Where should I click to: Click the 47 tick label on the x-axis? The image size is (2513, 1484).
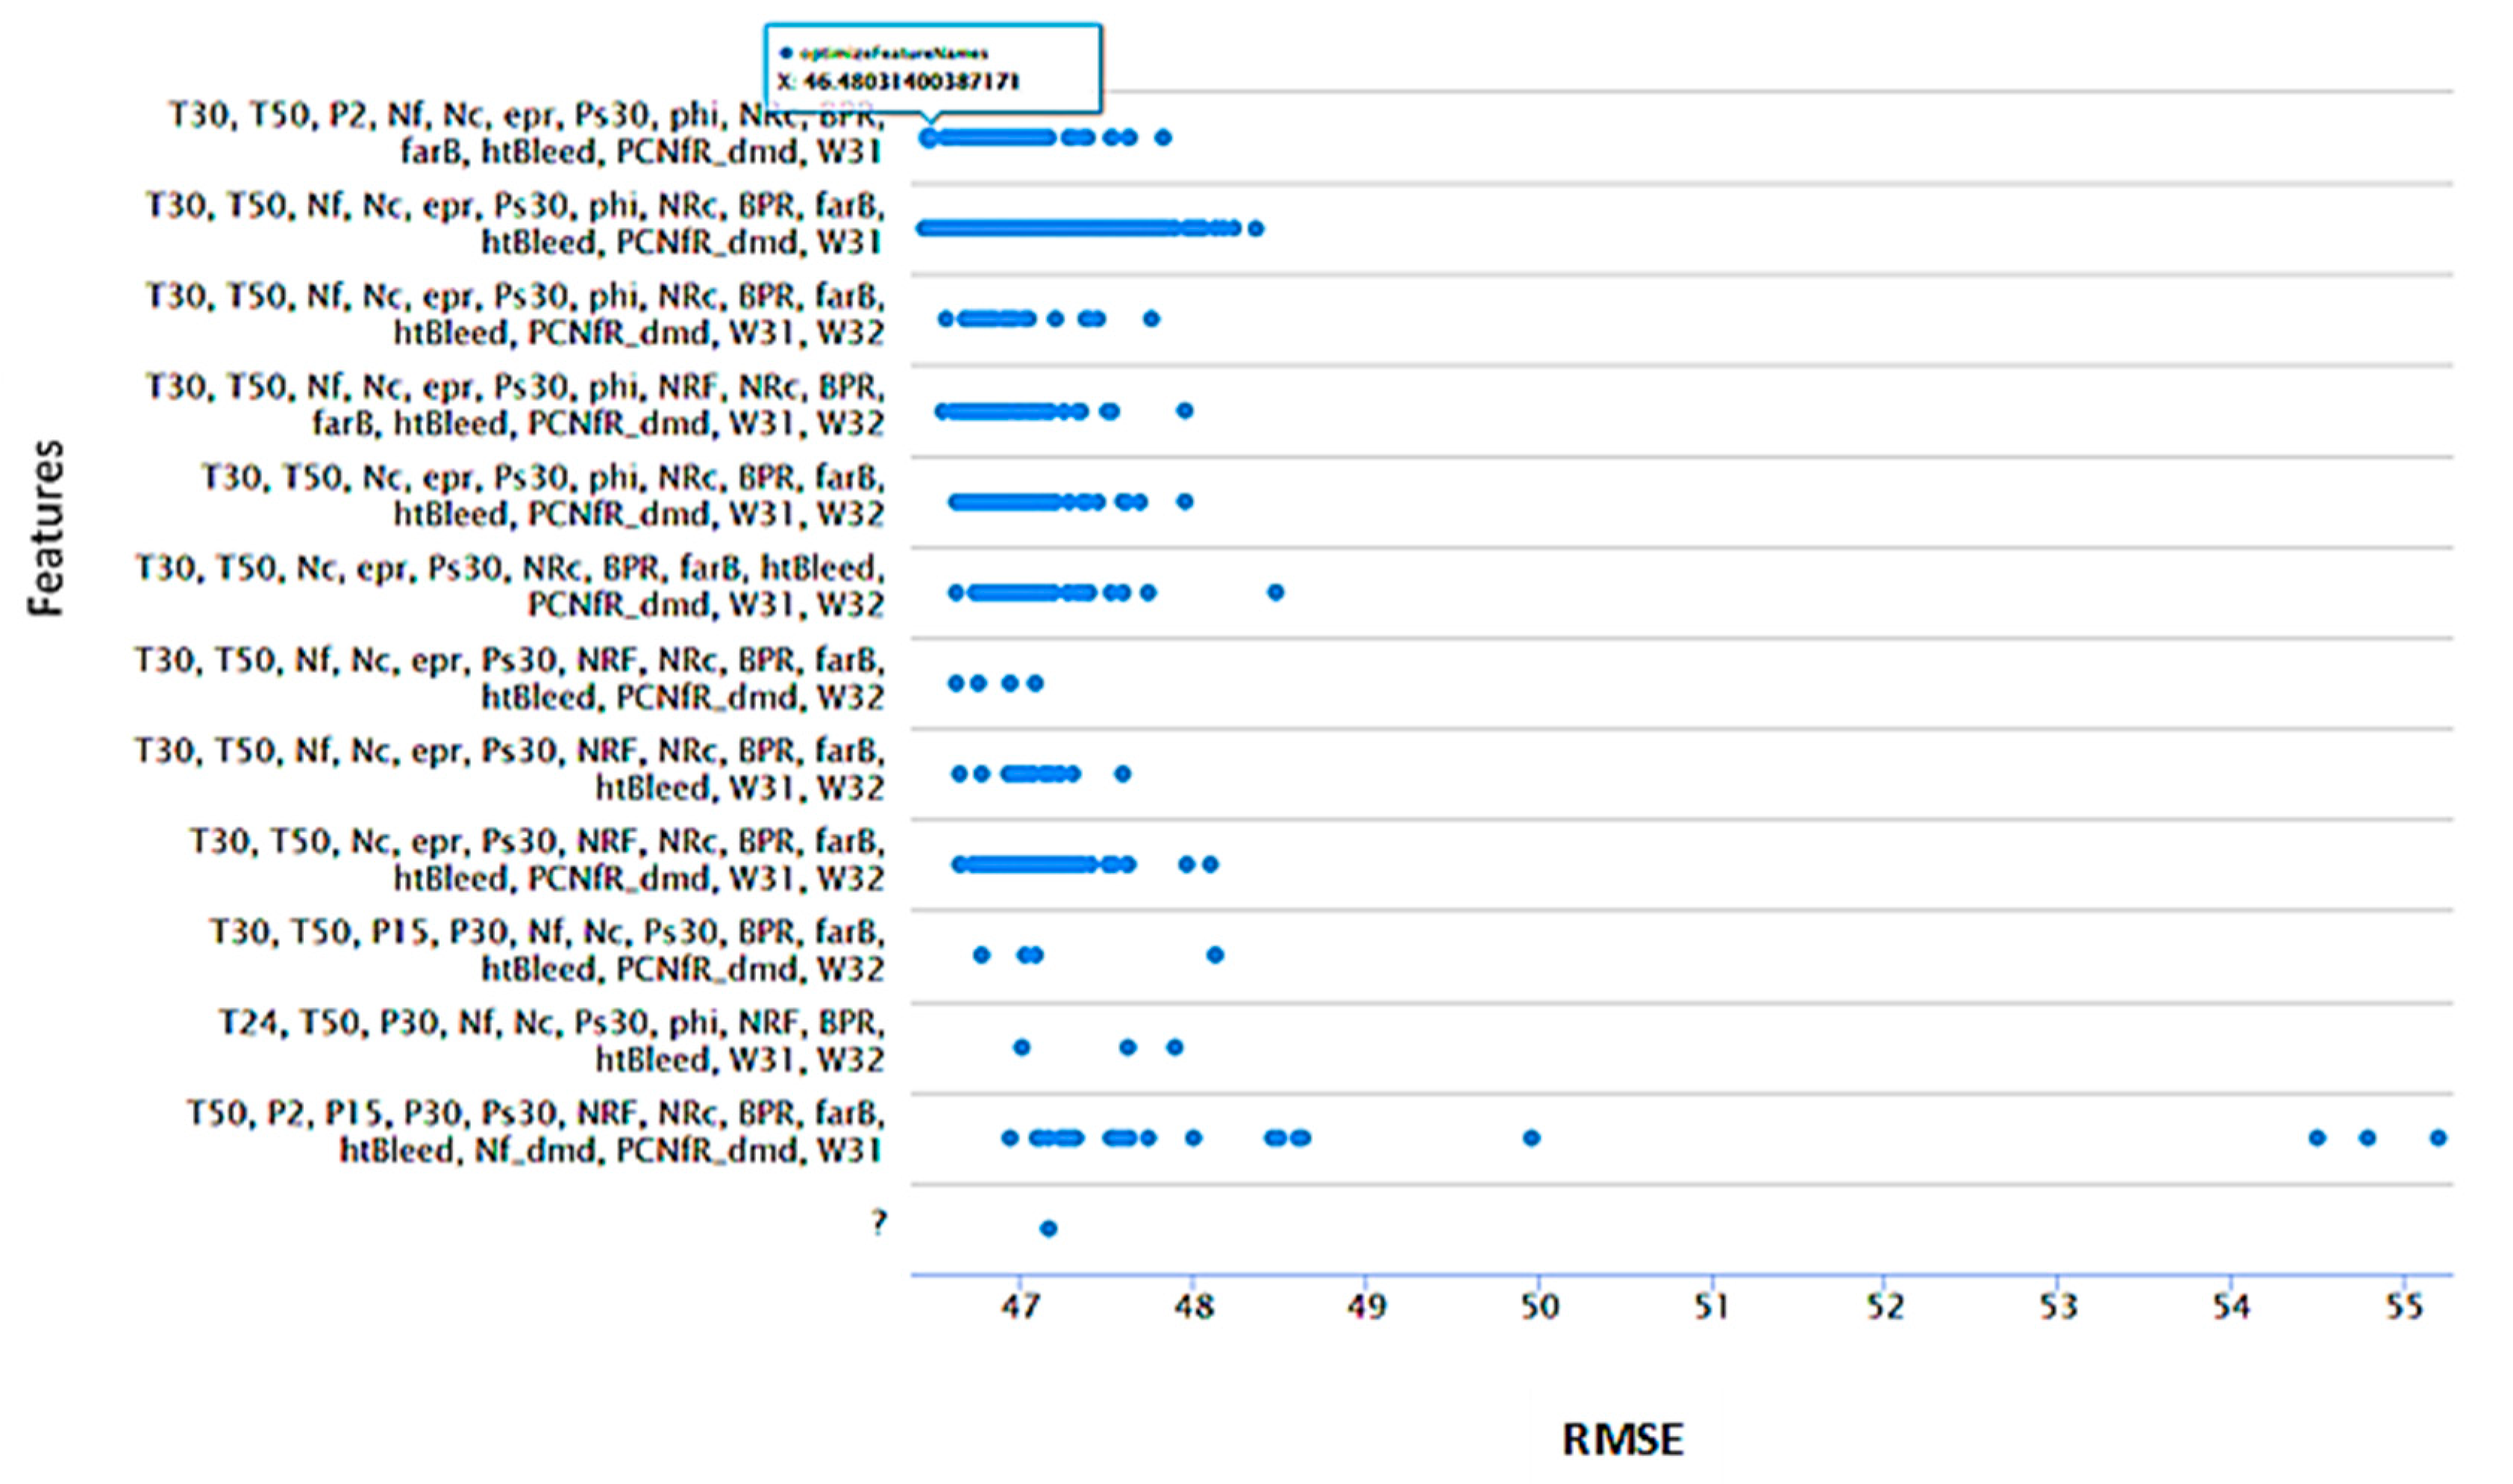point(1020,1307)
